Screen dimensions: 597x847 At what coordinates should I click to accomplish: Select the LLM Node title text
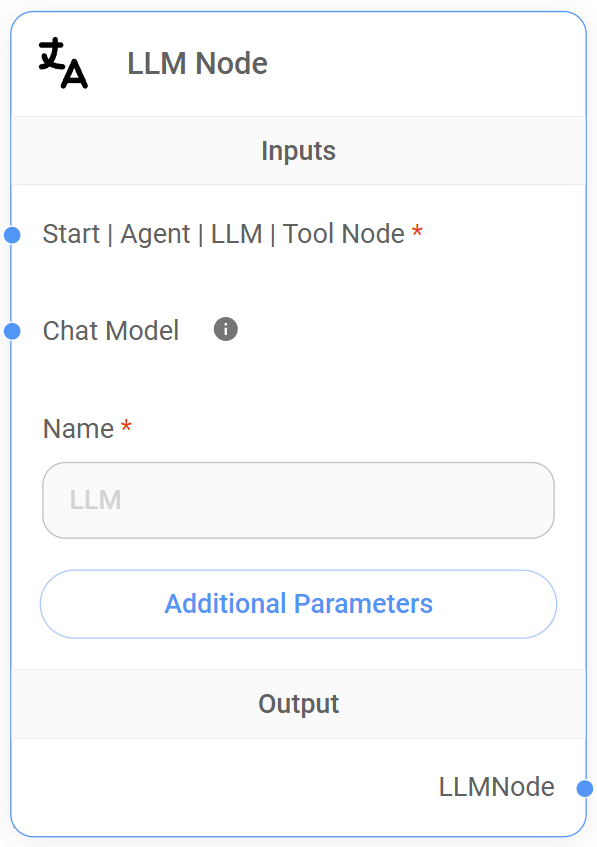click(197, 64)
